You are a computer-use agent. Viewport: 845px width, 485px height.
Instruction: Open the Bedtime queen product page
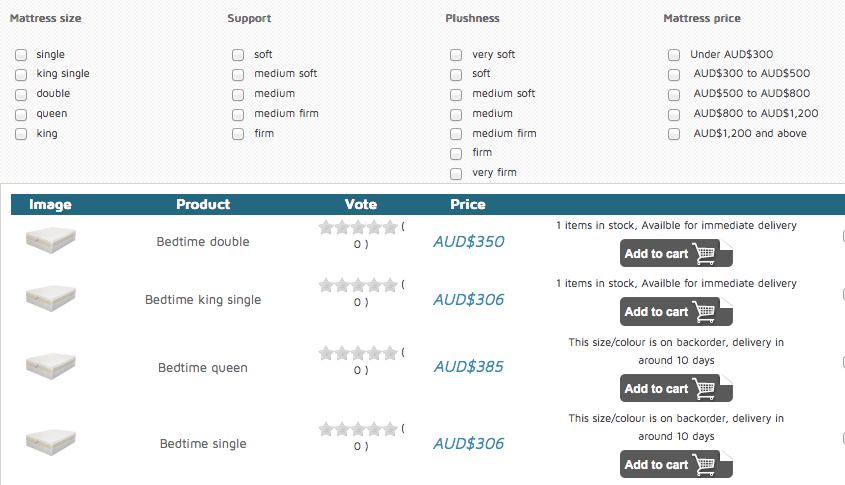click(x=203, y=368)
